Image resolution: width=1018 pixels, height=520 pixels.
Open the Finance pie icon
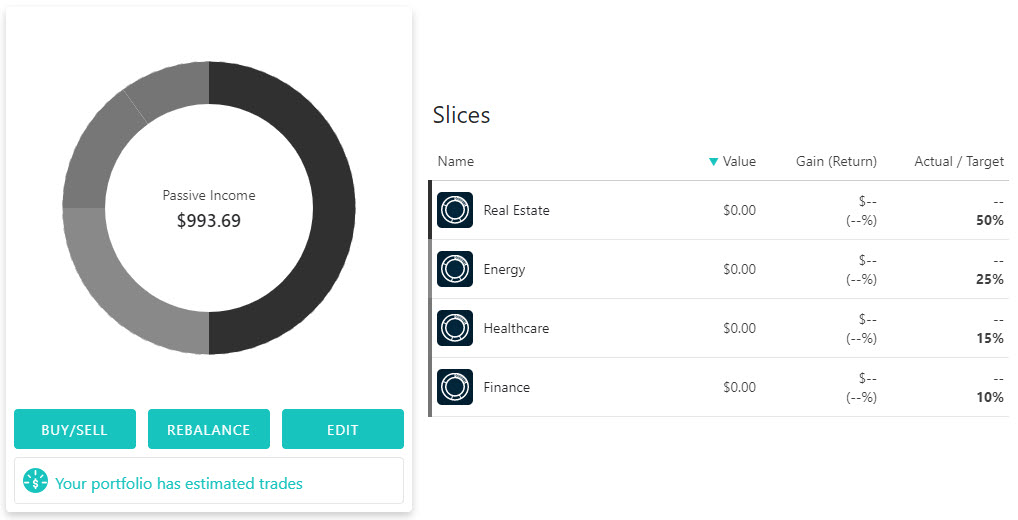[454, 388]
